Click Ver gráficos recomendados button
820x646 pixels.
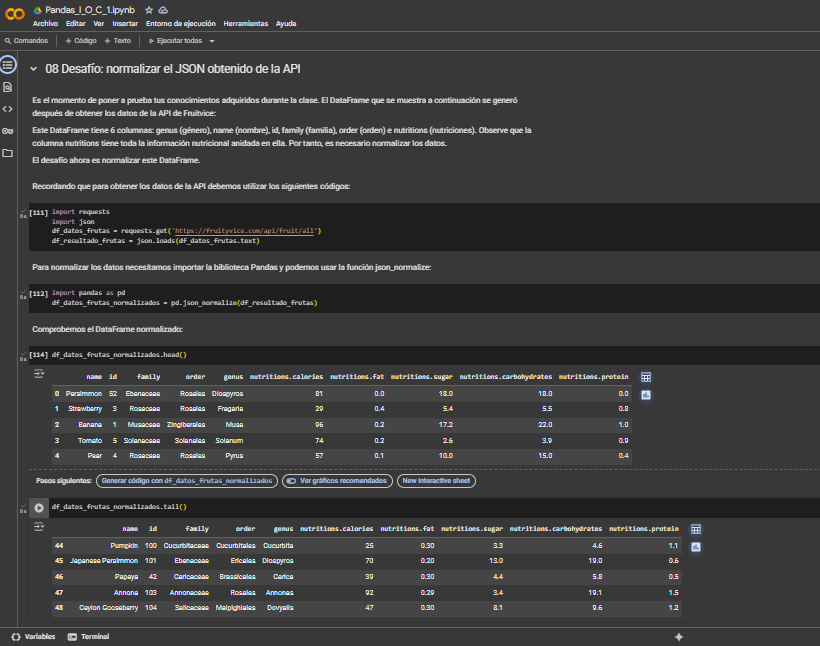[x=337, y=481]
